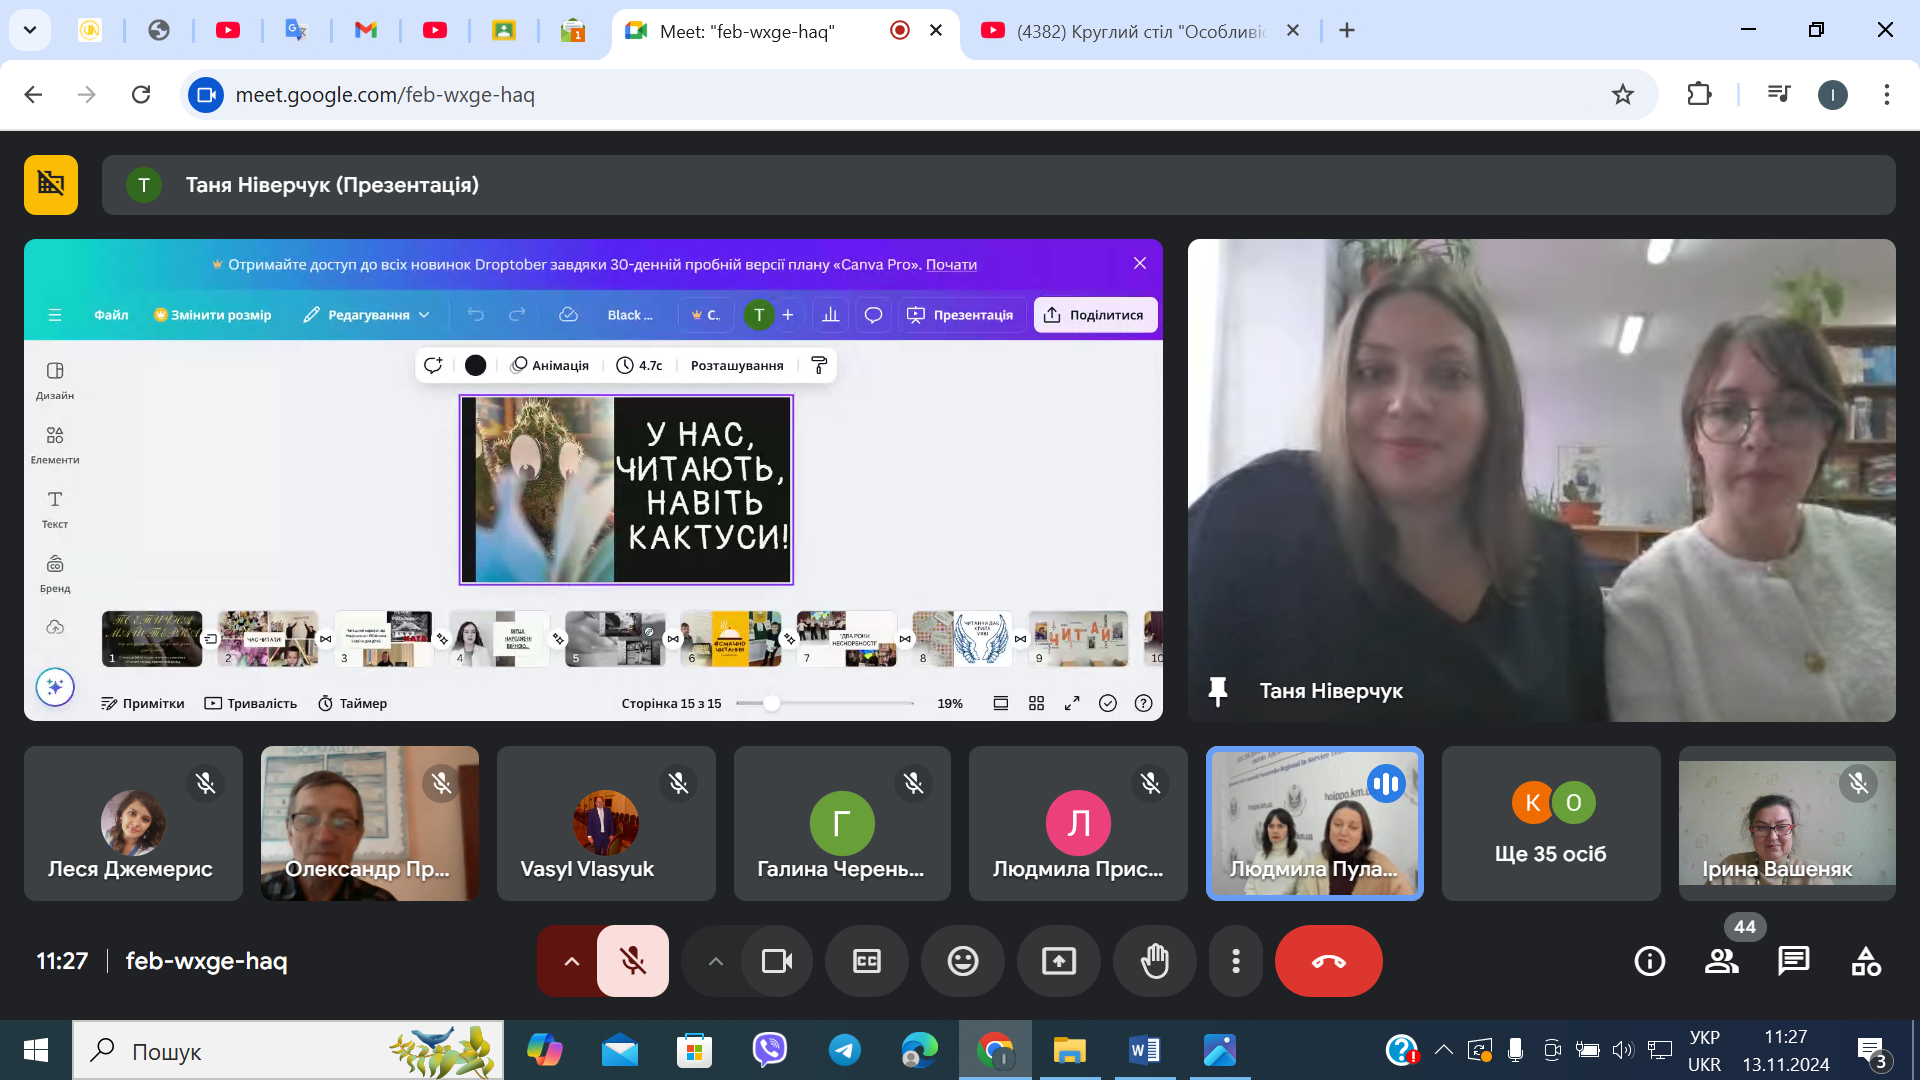The image size is (1920, 1080).
Task: Click Present now screen share button
Action: [1058, 961]
